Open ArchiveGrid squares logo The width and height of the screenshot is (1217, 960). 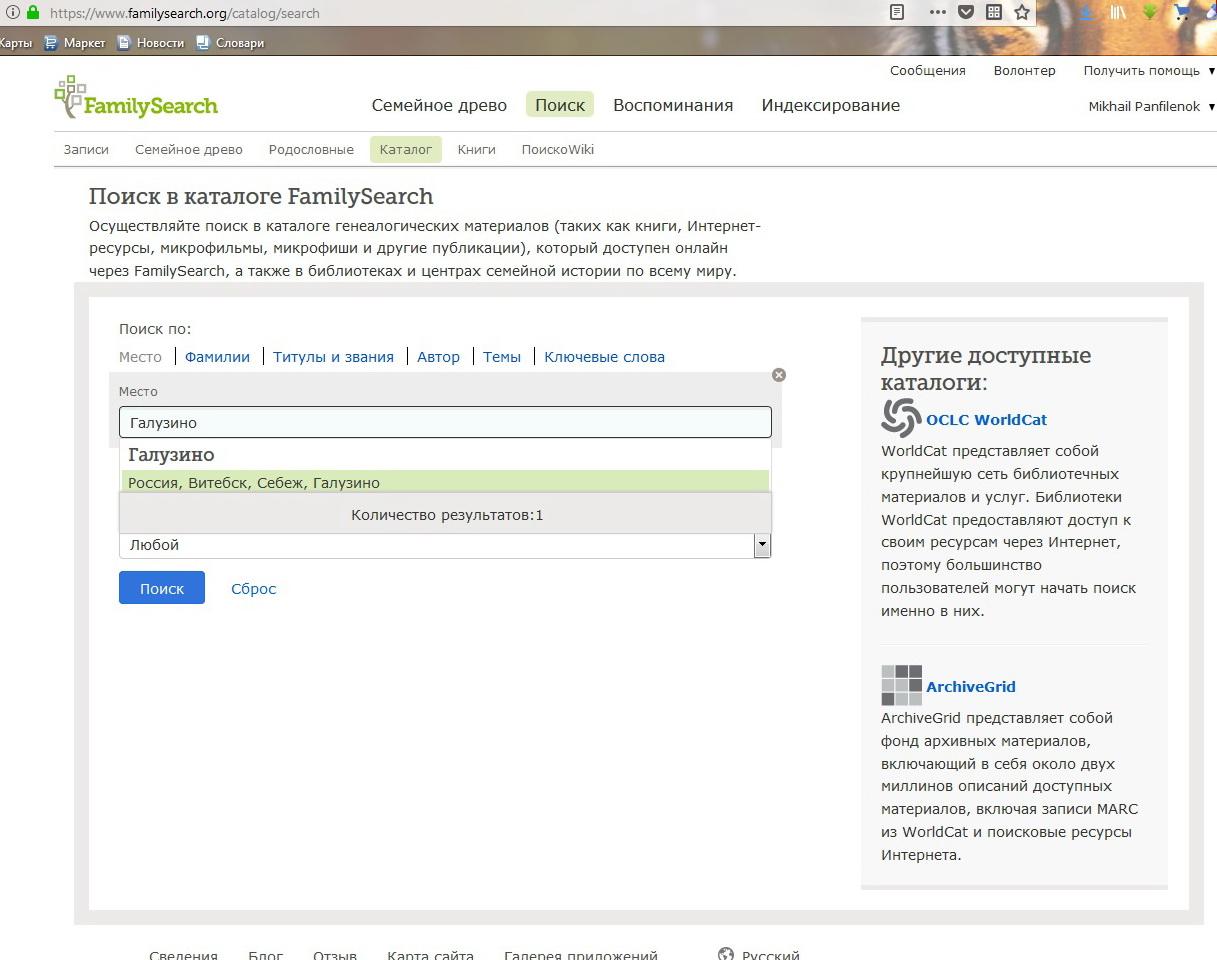click(901, 685)
